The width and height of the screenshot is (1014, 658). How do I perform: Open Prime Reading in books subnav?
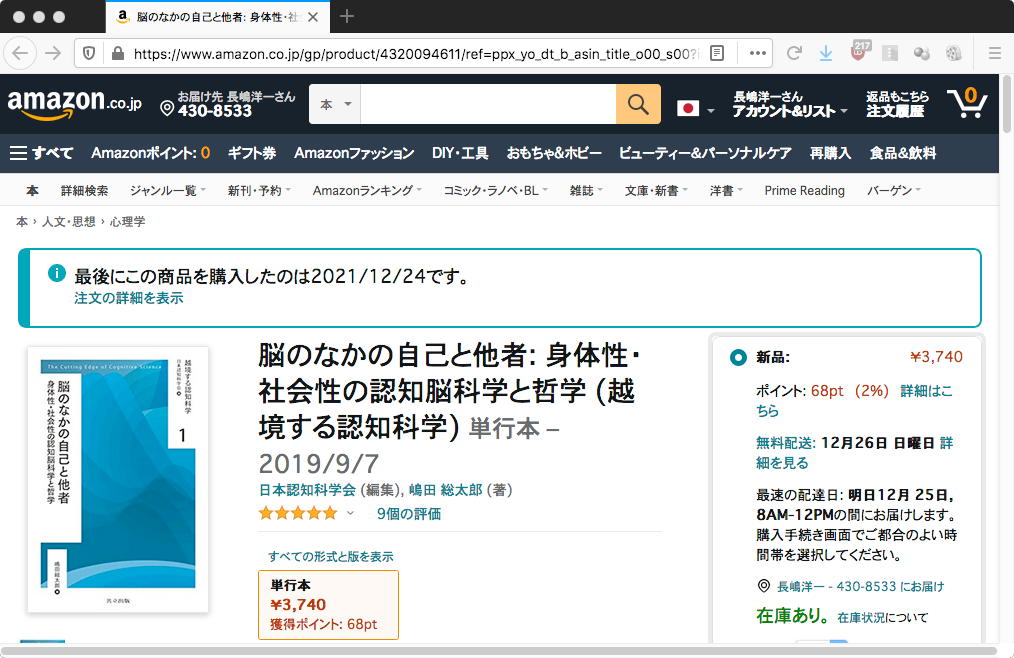pyautogui.click(x=804, y=190)
